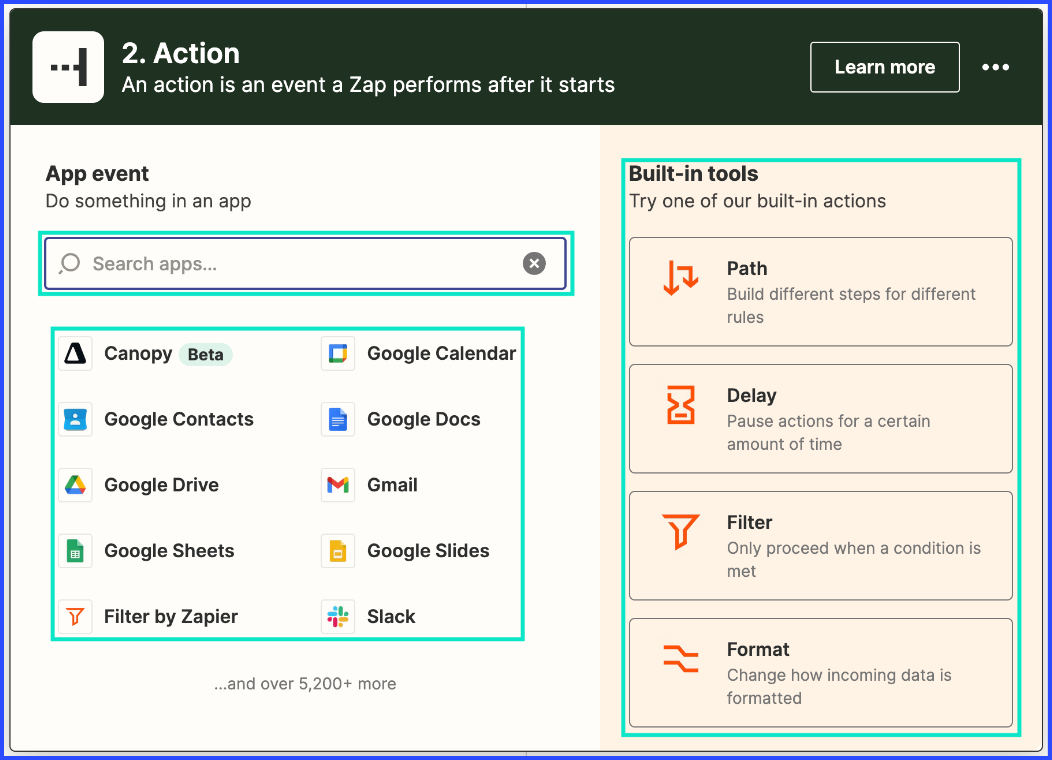Select the Google Docs icon
Image resolution: width=1052 pixels, height=760 pixels.
(337, 419)
